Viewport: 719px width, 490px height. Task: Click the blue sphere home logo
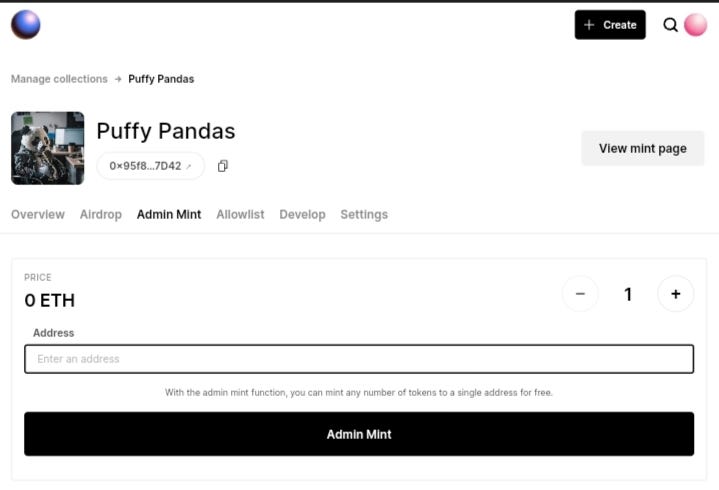[25, 24]
